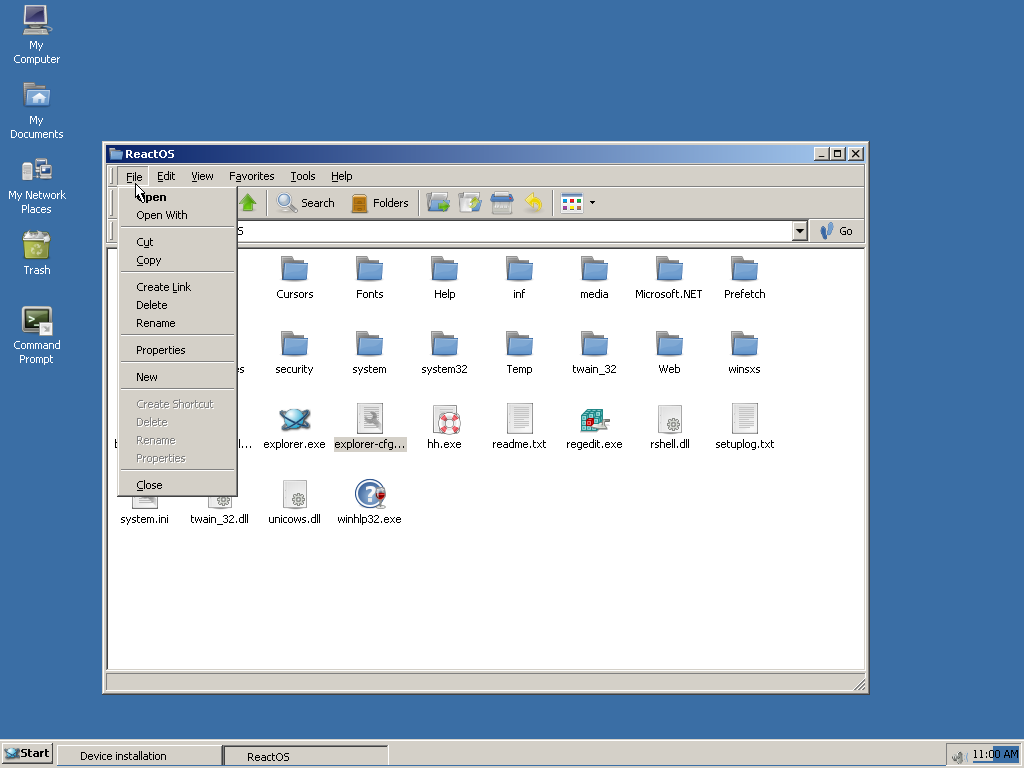Select the twain_32.dll file label
This screenshot has width=1024, height=768.
coord(219,519)
